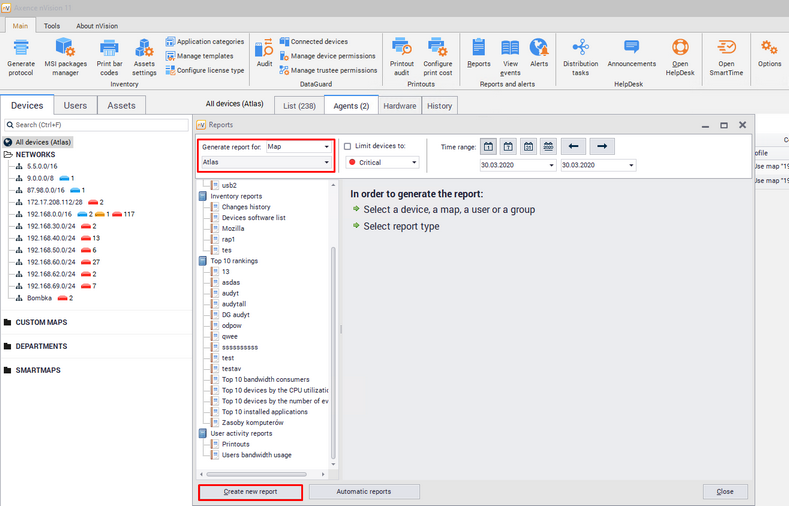Open the Atlas map selection dropdown
789x506 pixels.
pyautogui.click(x=265, y=162)
